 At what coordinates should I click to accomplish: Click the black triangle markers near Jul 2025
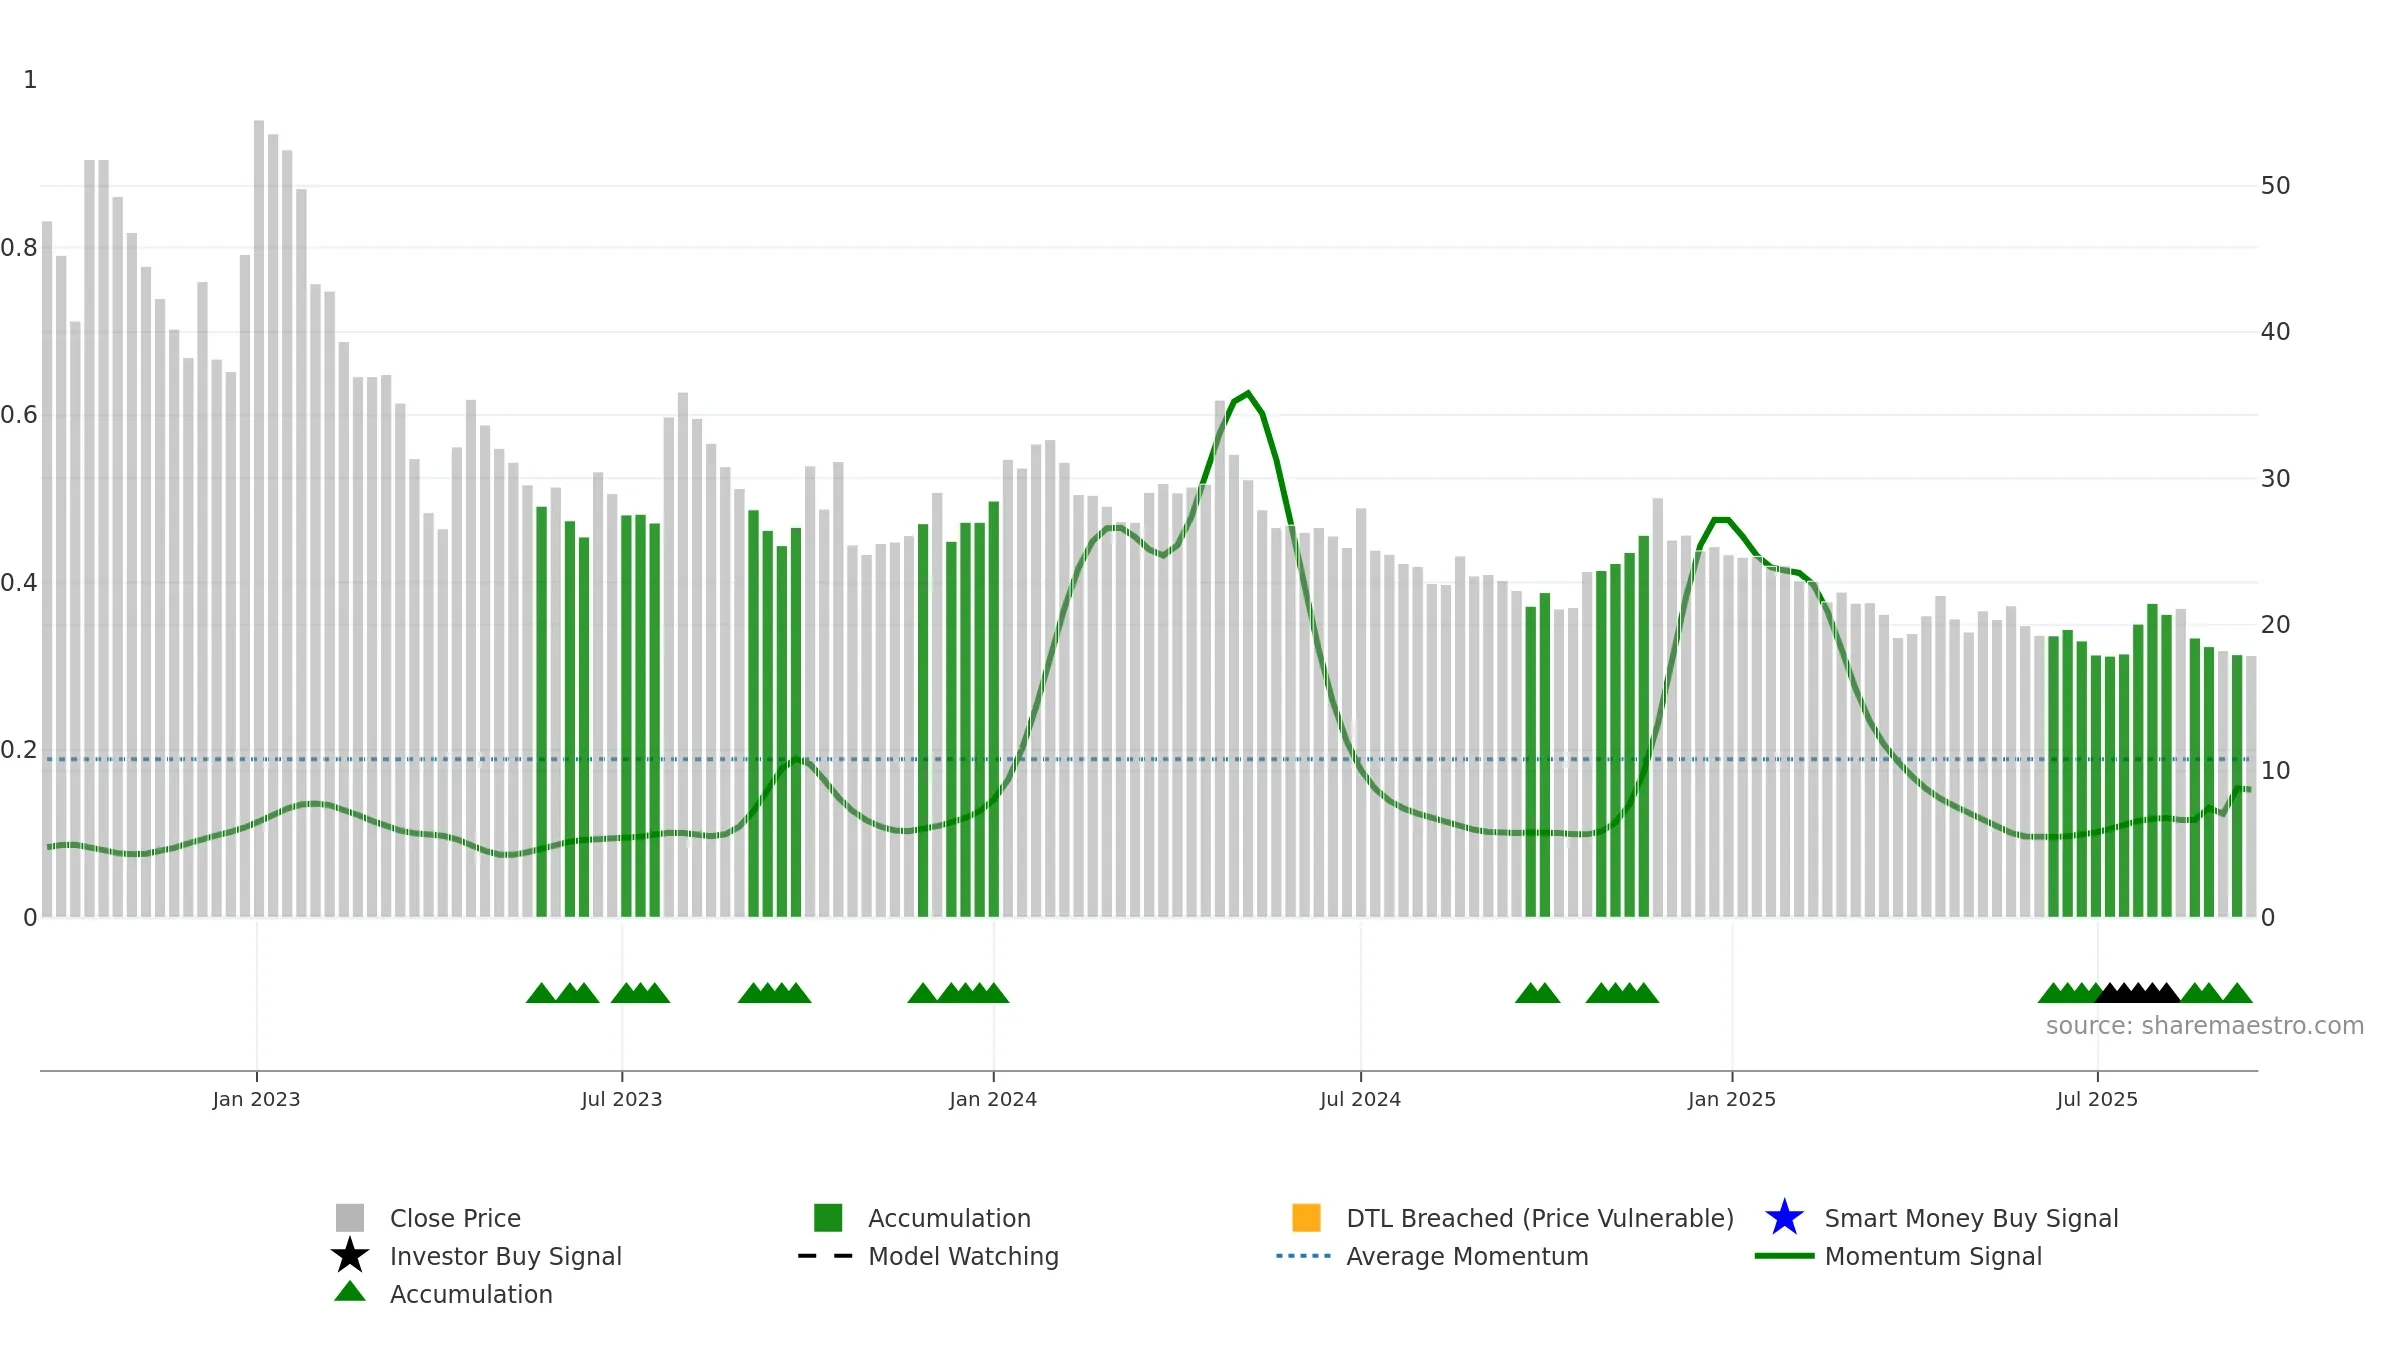pyautogui.click(x=2138, y=993)
